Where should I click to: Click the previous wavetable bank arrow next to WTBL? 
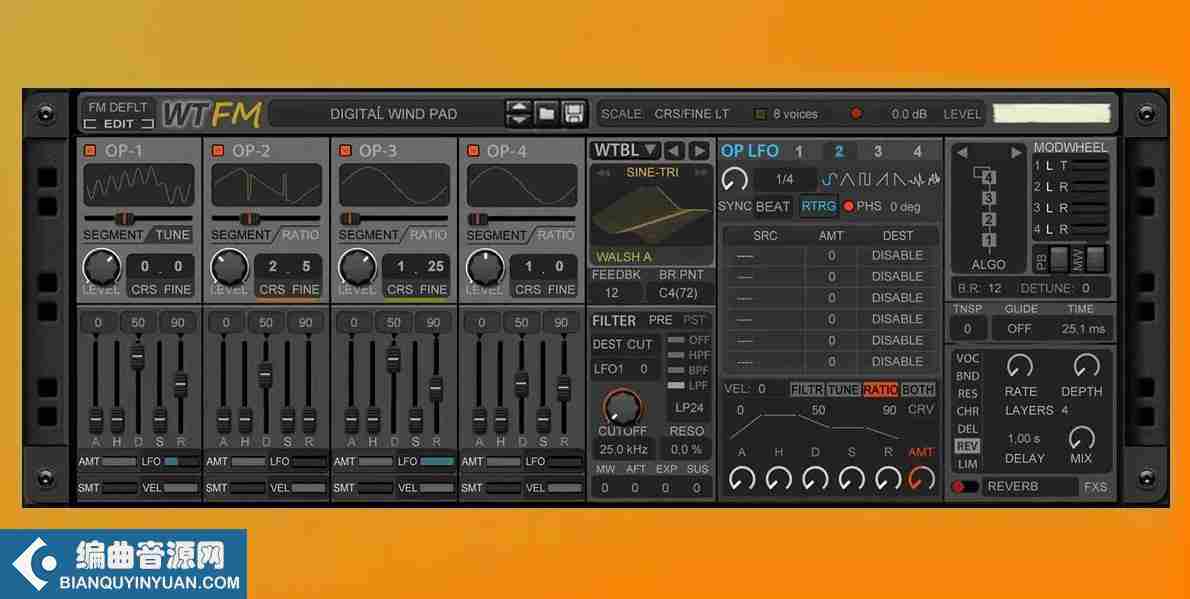674,150
